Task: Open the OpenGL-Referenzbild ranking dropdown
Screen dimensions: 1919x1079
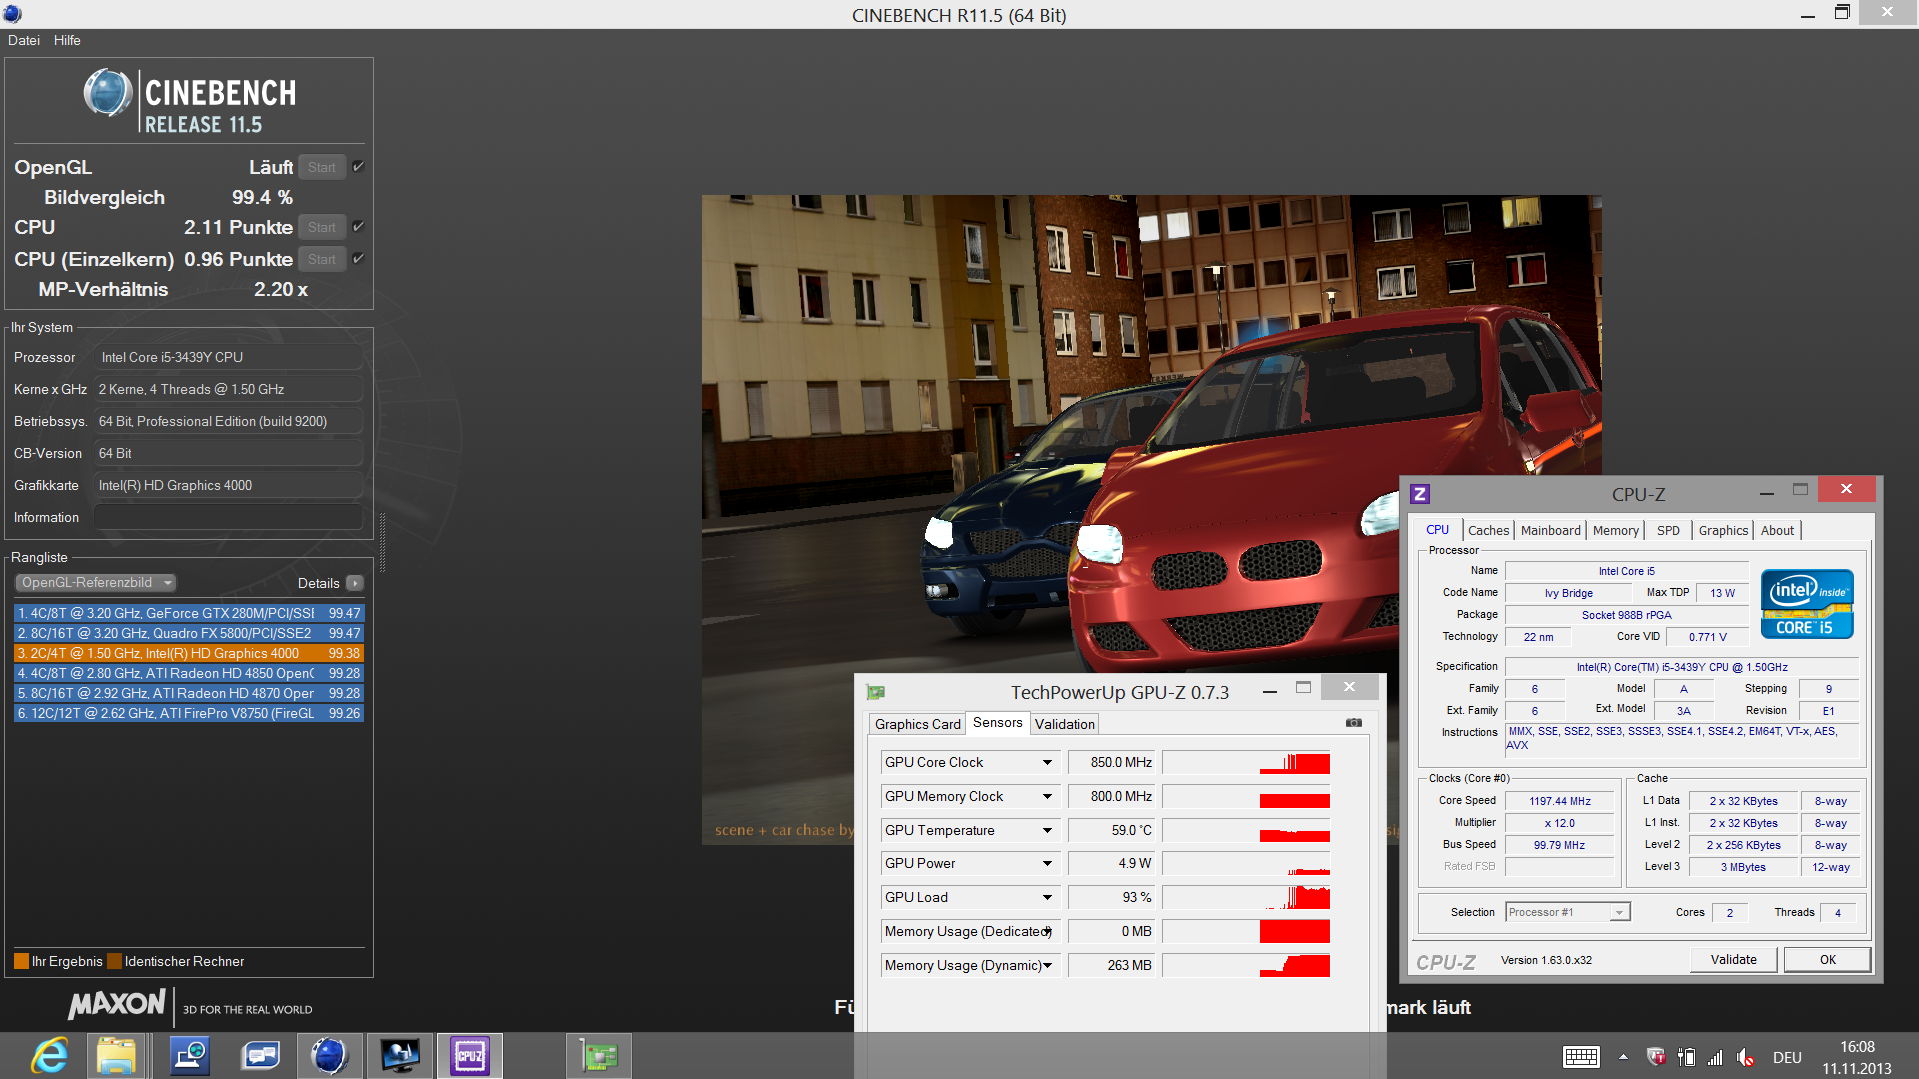Action: coord(96,583)
